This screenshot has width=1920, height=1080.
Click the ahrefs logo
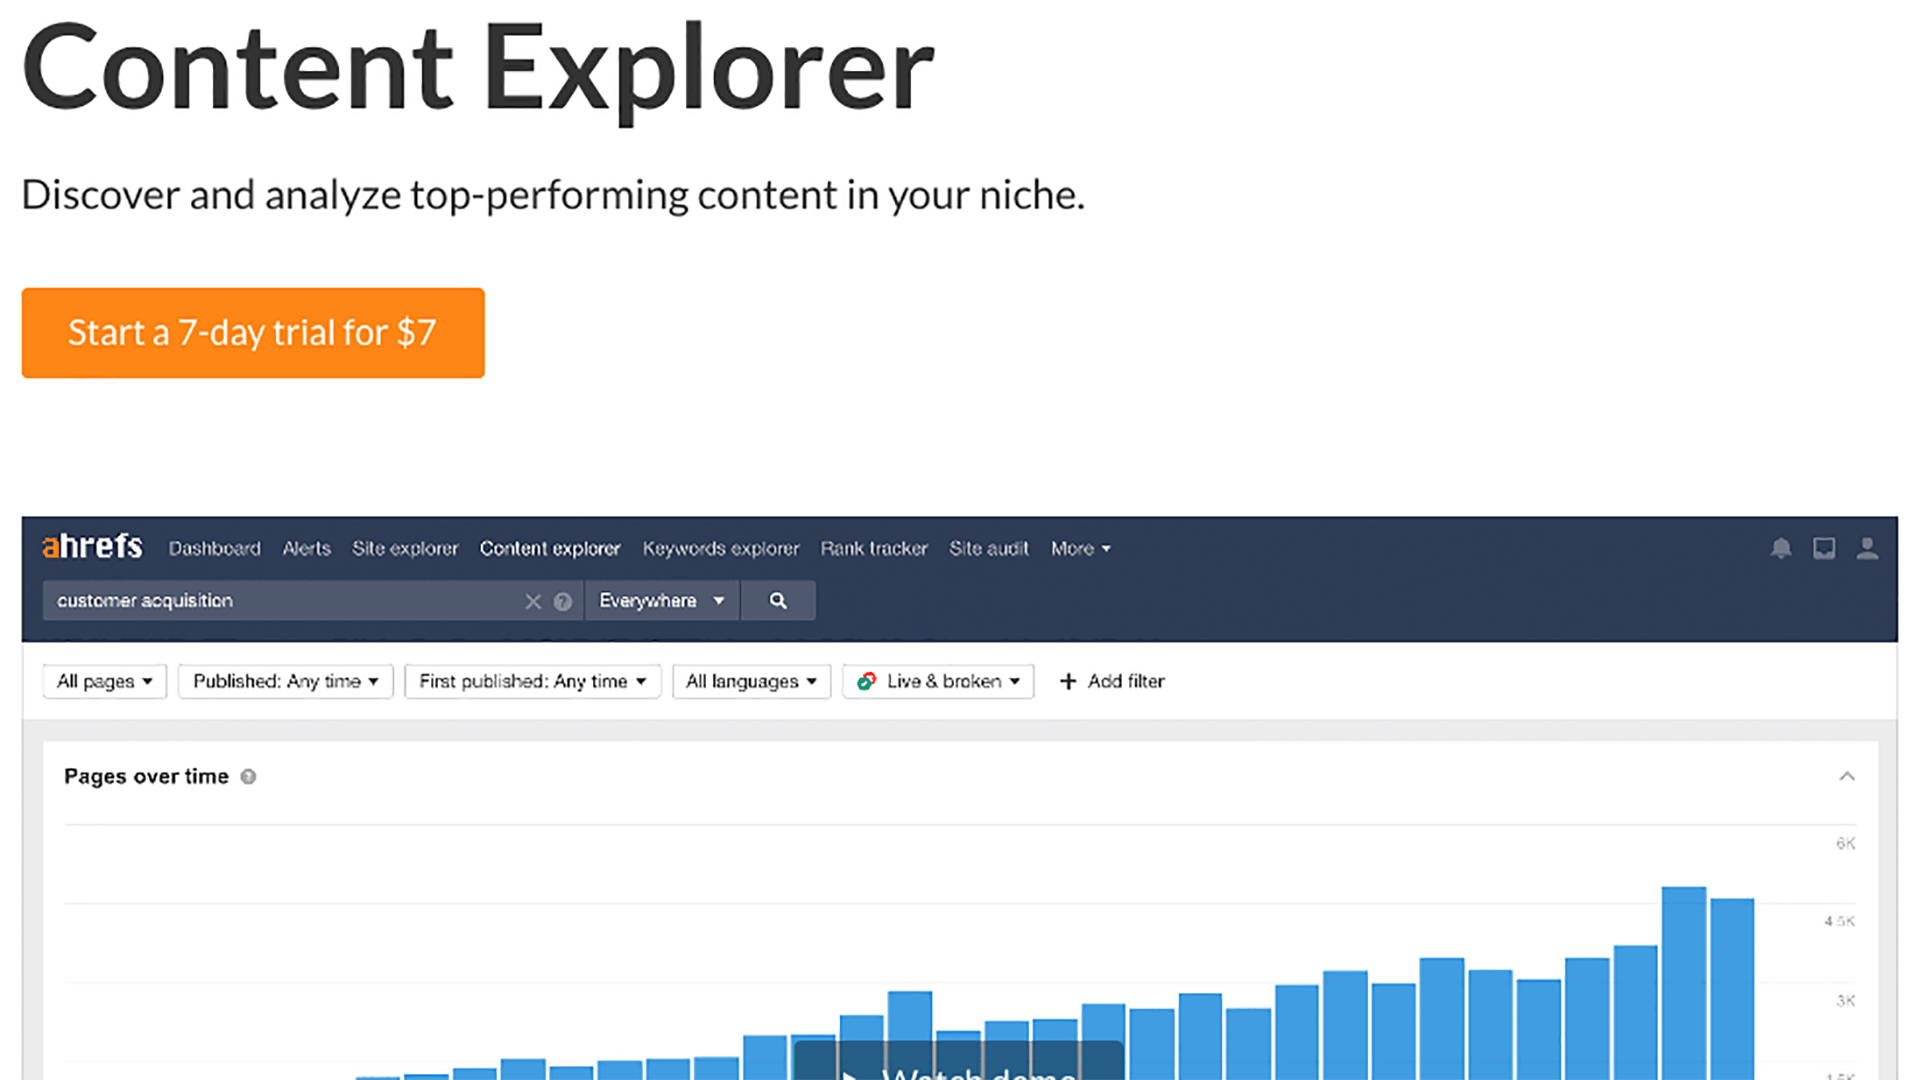(x=92, y=546)
